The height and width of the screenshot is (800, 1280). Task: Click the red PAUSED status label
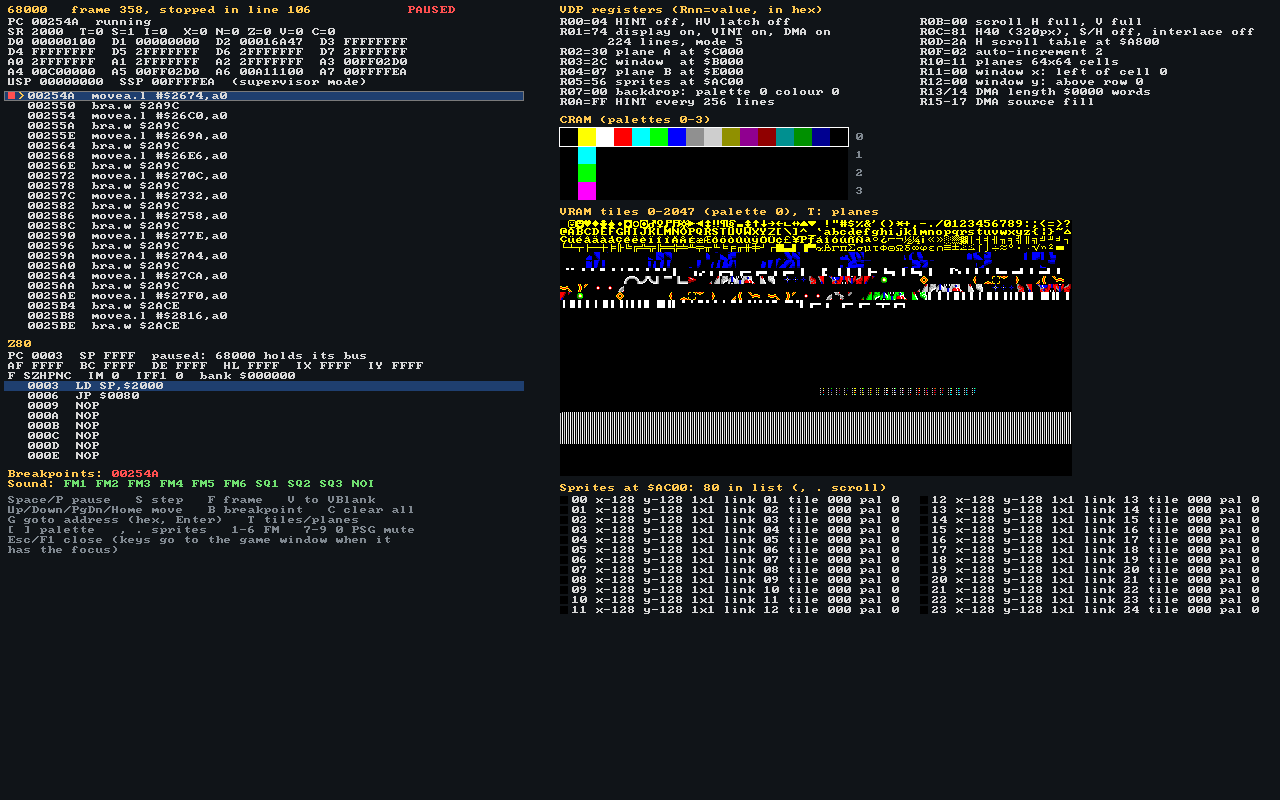click(x=431, y=10)
